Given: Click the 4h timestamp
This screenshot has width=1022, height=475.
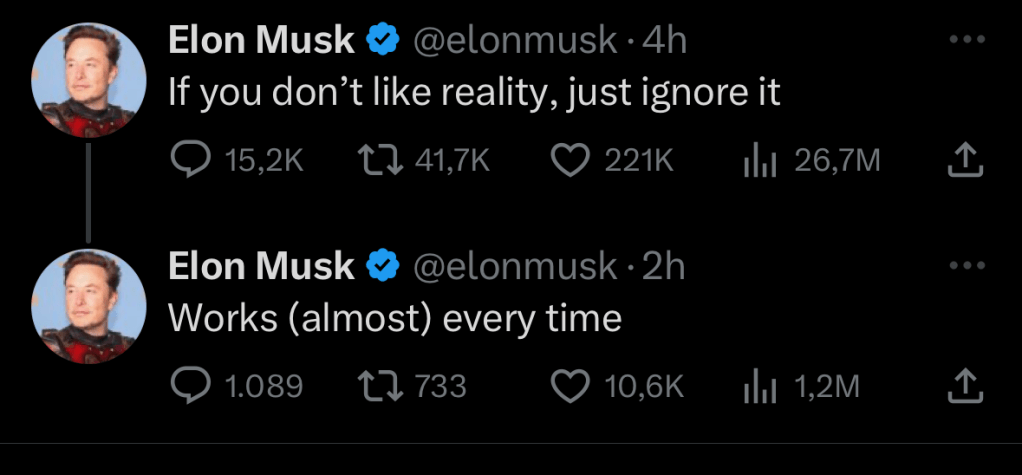Looking at the screenshot, I should 664,40.
